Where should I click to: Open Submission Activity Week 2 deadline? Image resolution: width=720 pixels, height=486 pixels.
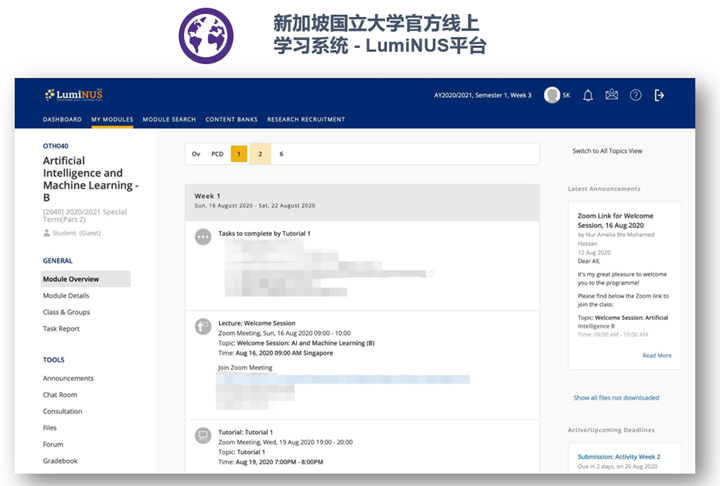[616, 457]
